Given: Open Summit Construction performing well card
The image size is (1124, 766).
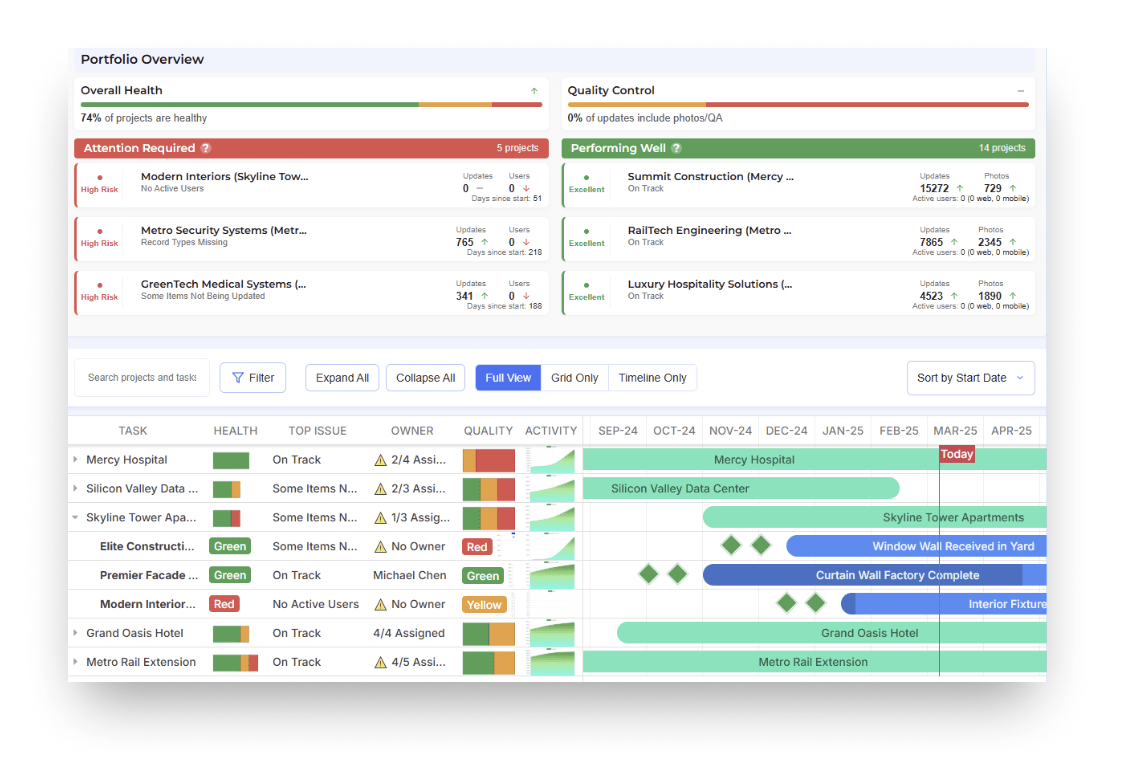Looking at the screenshot, I should pos(799,185).
